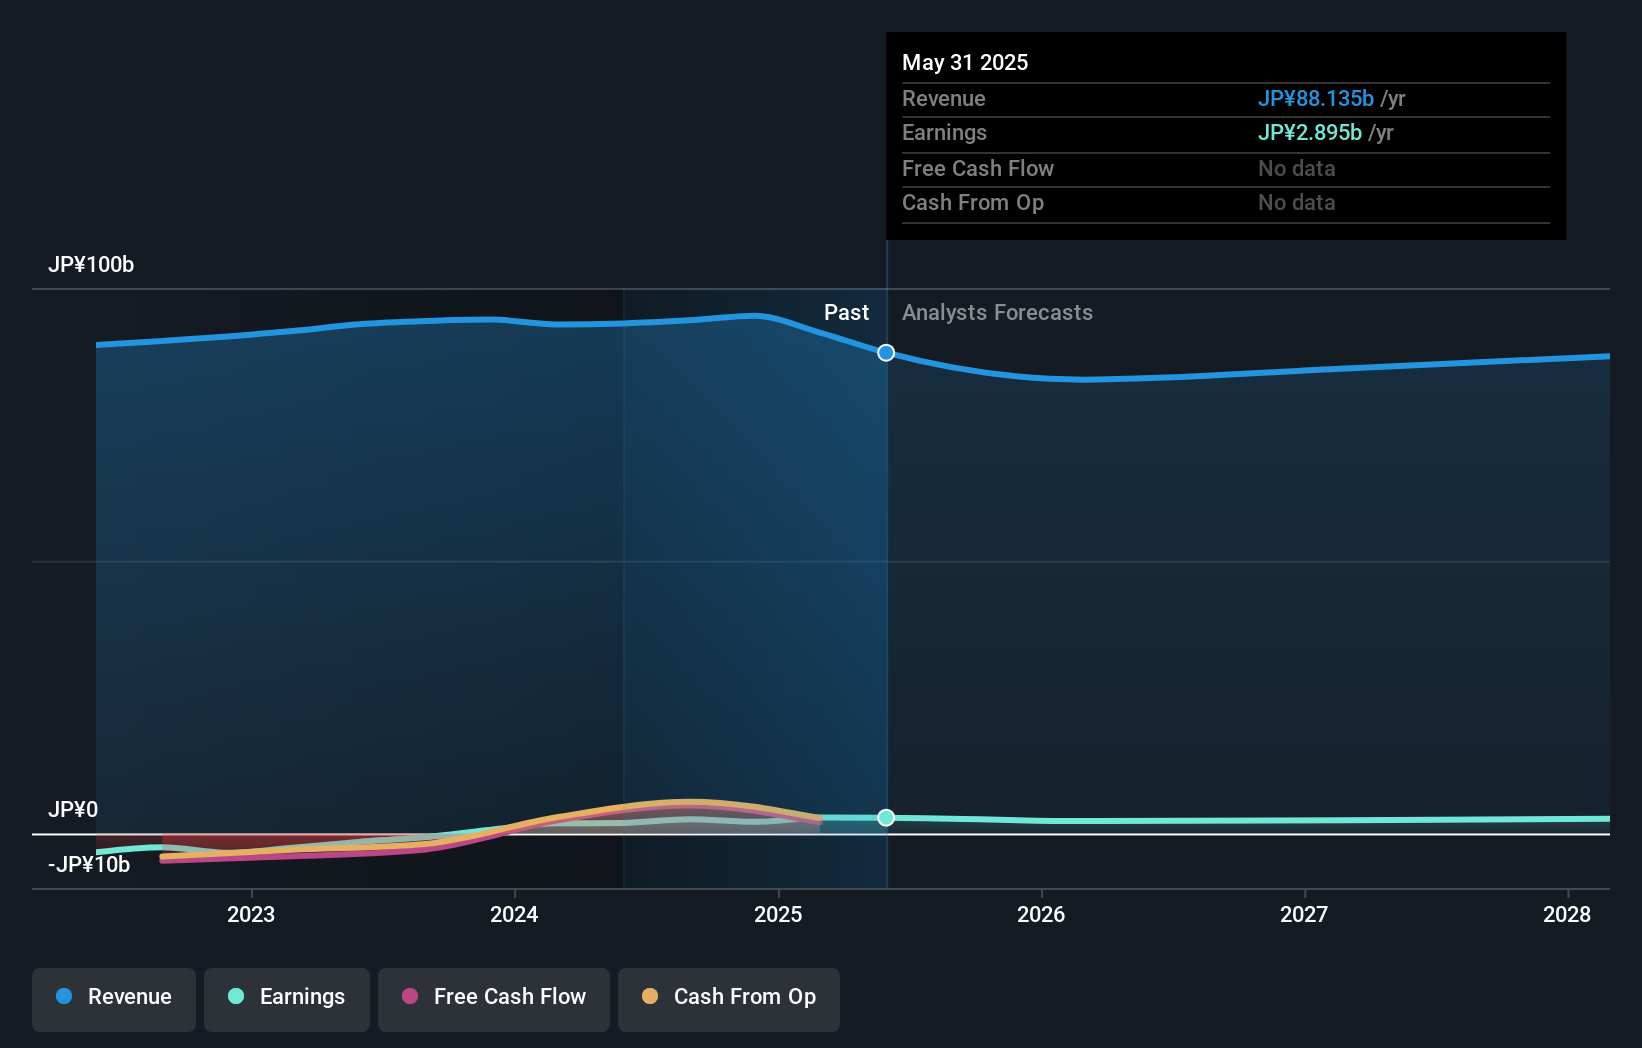Image resolution: width=1642 pixels, height=1048 pixels.
Task: Click the Past label
Action: [846, 313]
